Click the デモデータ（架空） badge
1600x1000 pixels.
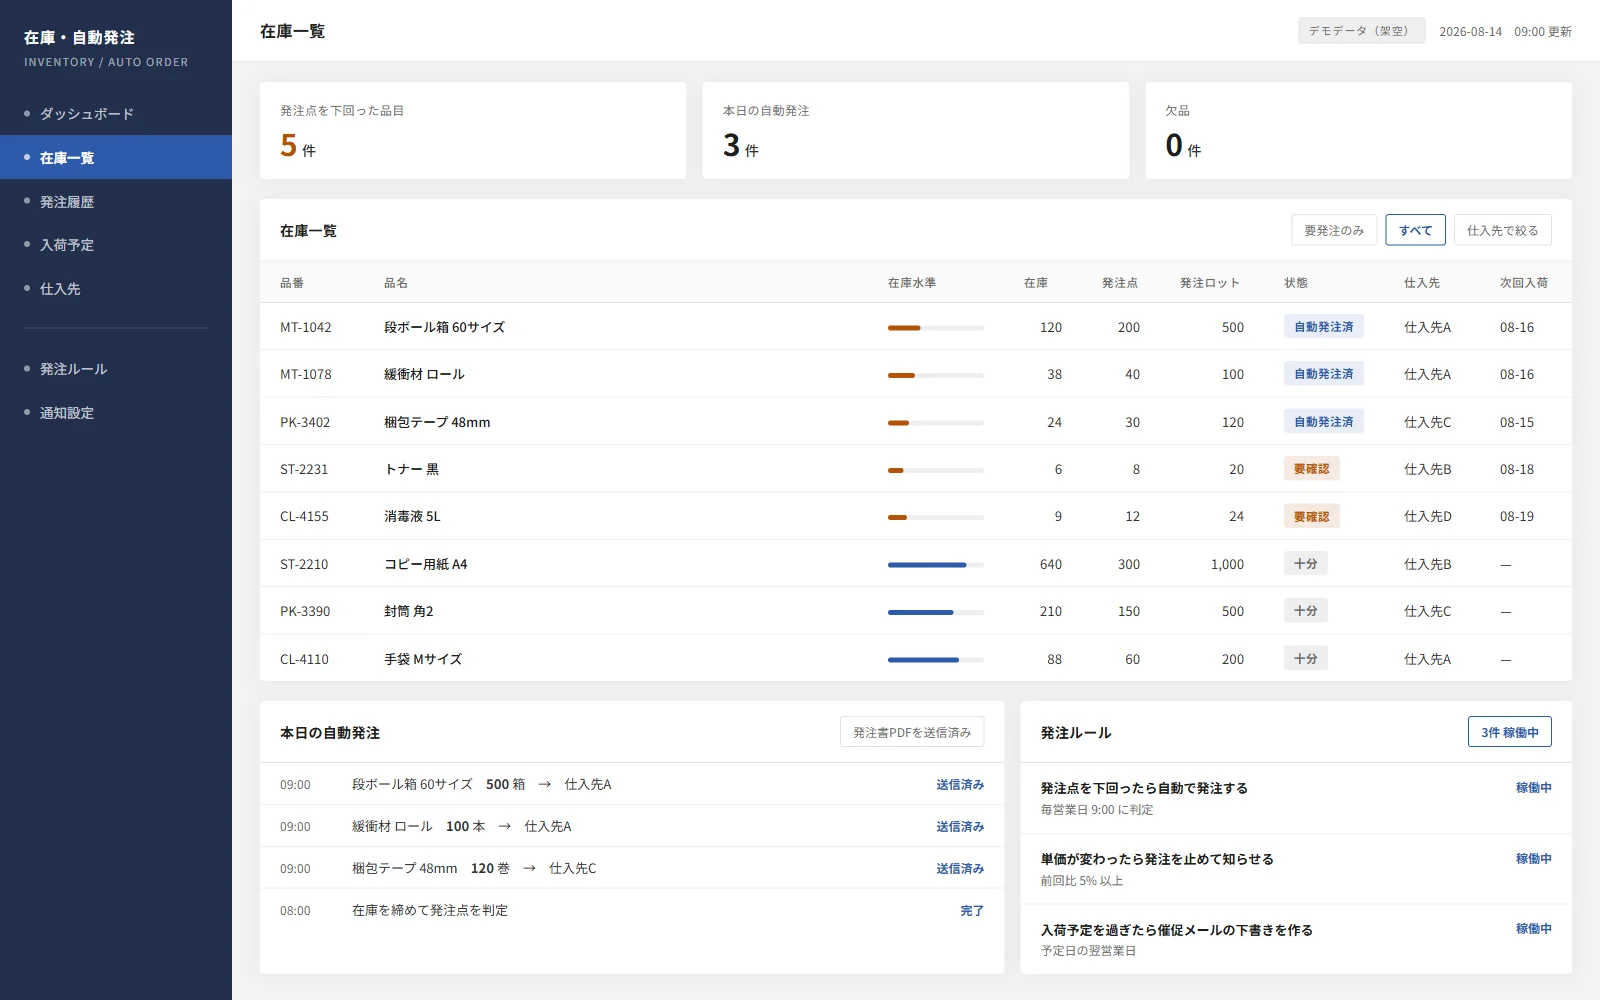click(x=1361, y=31)
